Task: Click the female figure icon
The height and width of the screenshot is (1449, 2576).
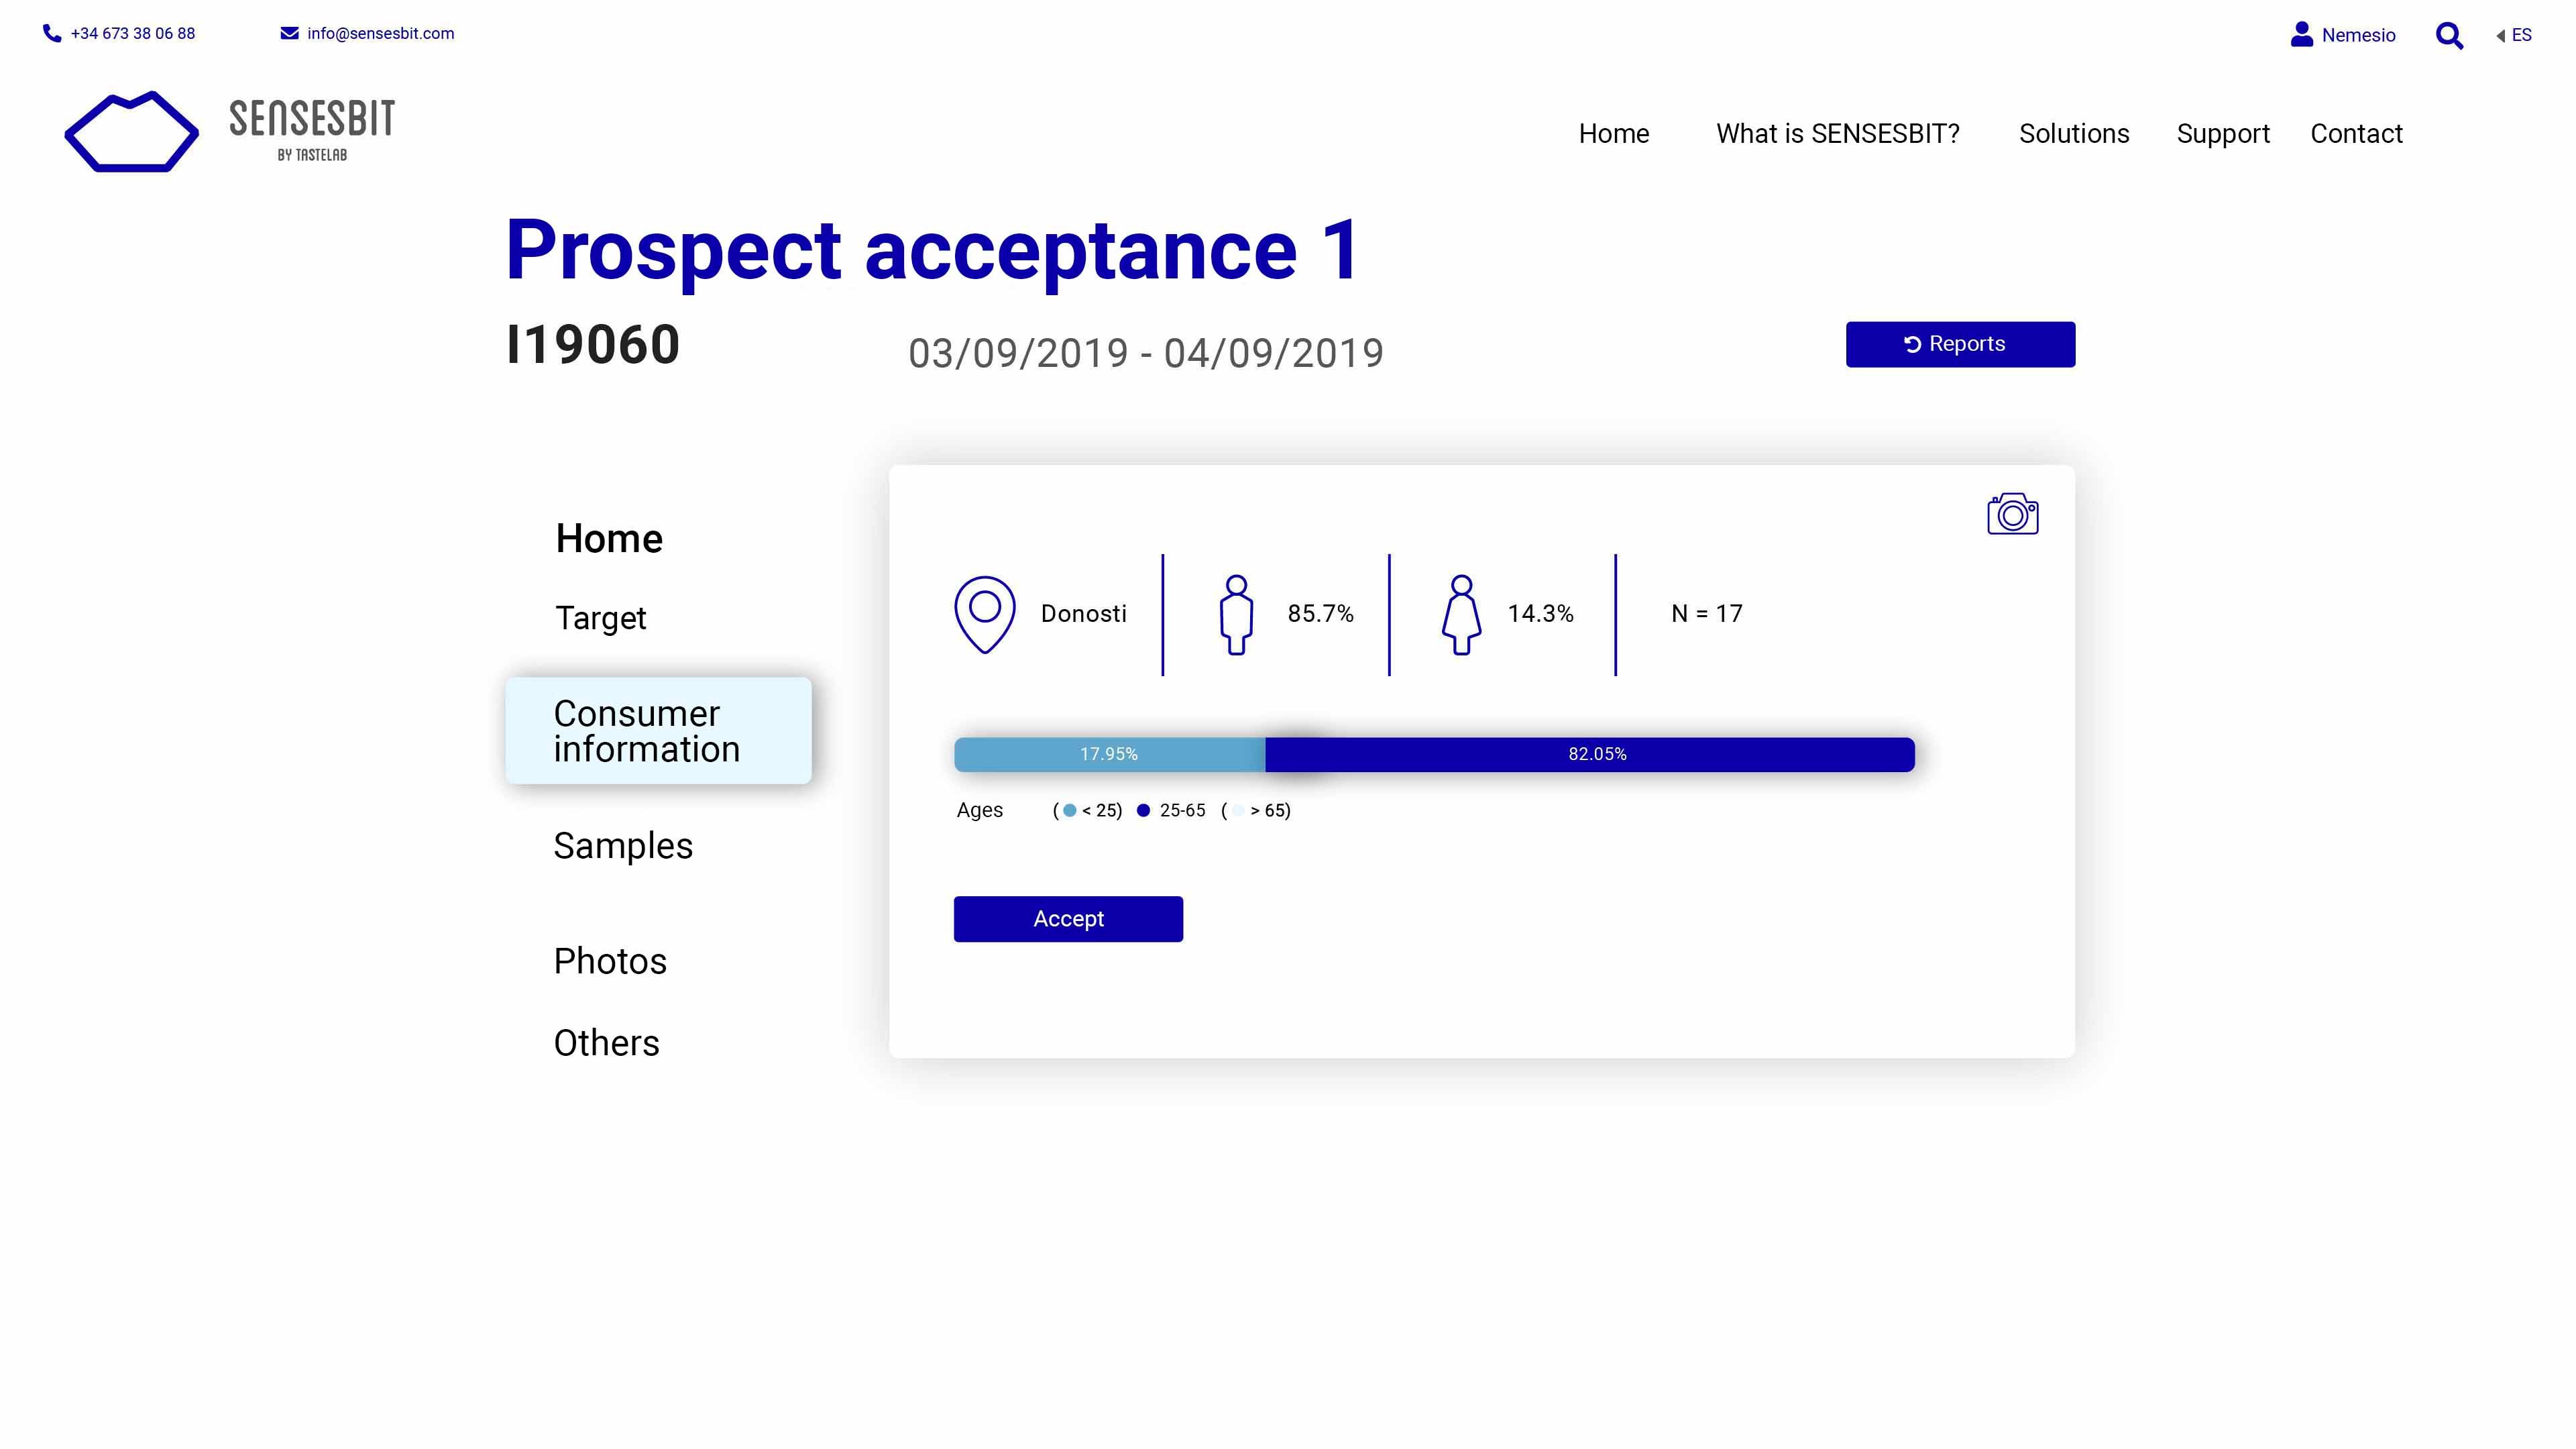Action: click(x=1461, y=614)
